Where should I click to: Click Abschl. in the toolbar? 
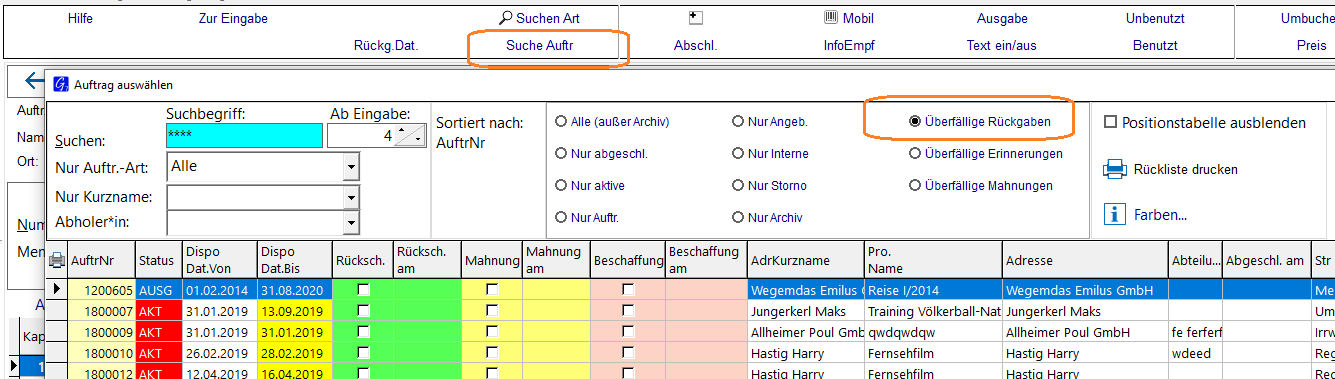coord(696,45)
